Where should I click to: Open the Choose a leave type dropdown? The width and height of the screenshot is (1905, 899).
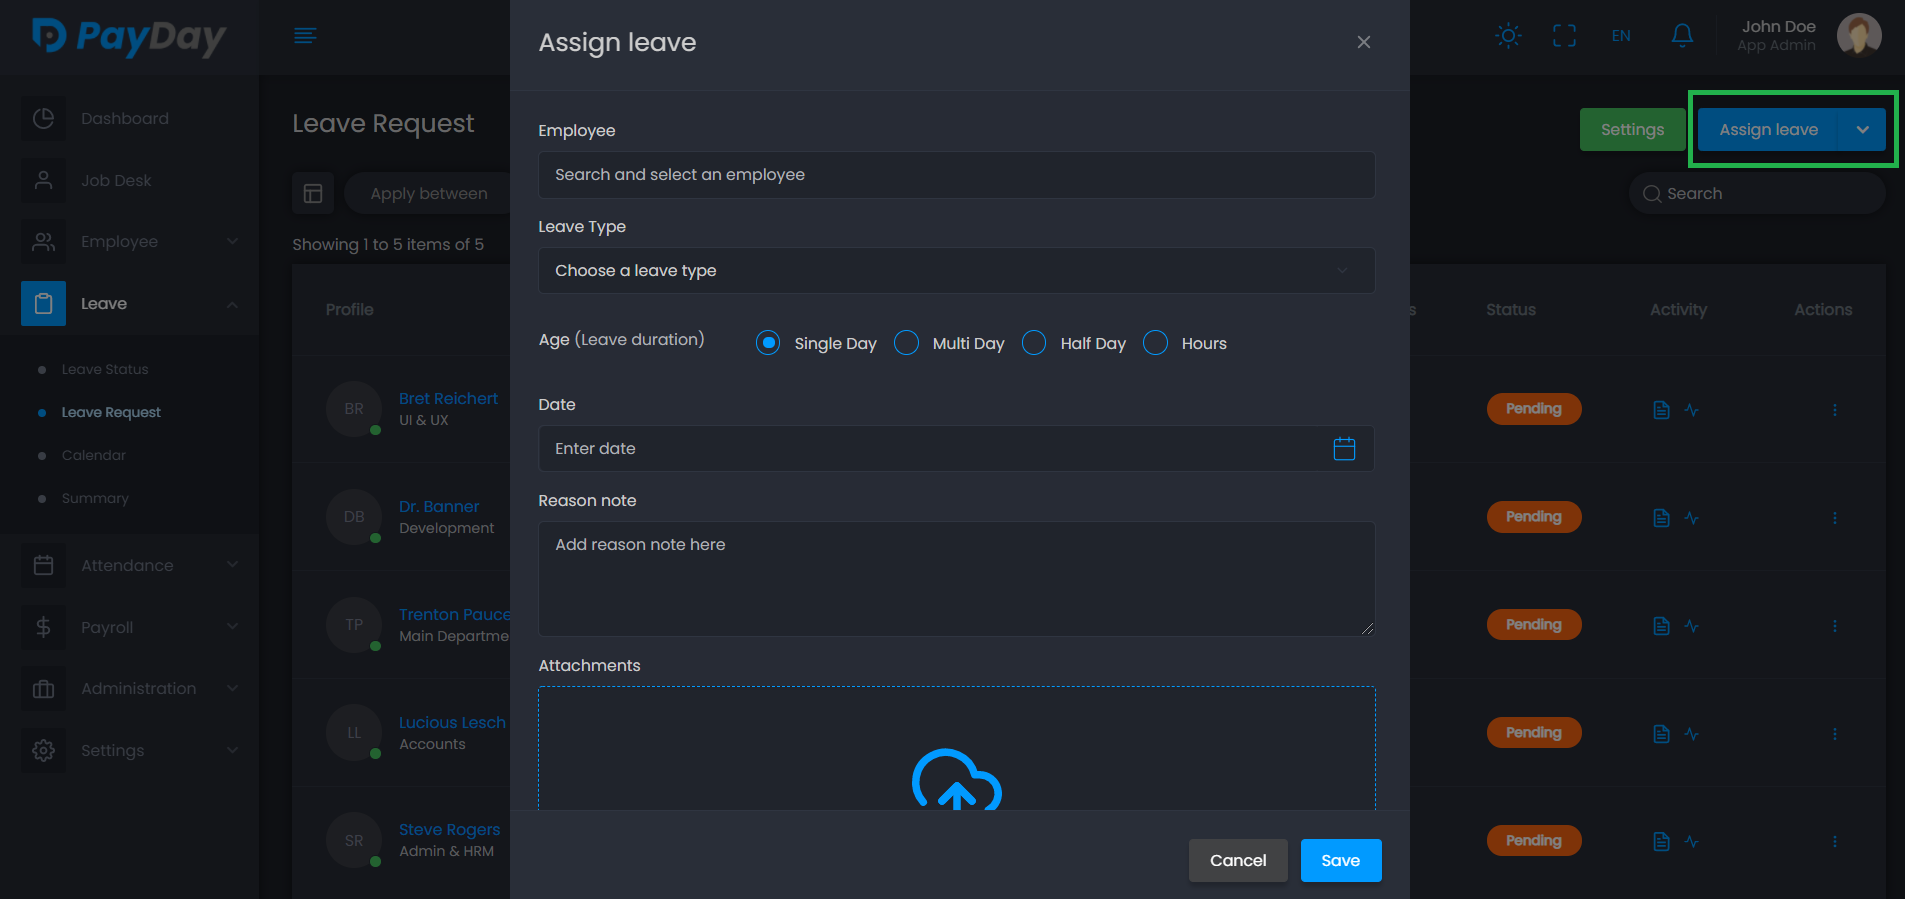click(956, 271)
